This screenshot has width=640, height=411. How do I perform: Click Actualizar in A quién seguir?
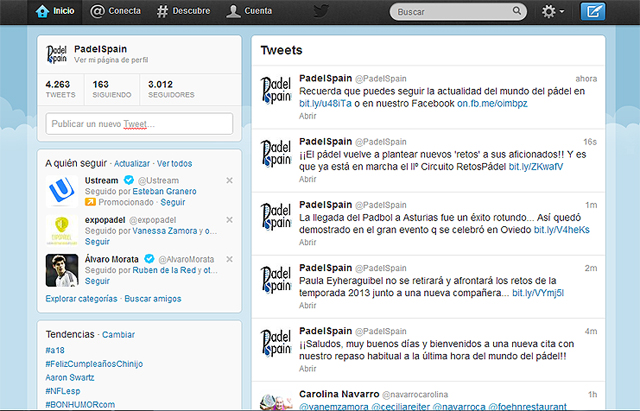[x=132, y=164]
